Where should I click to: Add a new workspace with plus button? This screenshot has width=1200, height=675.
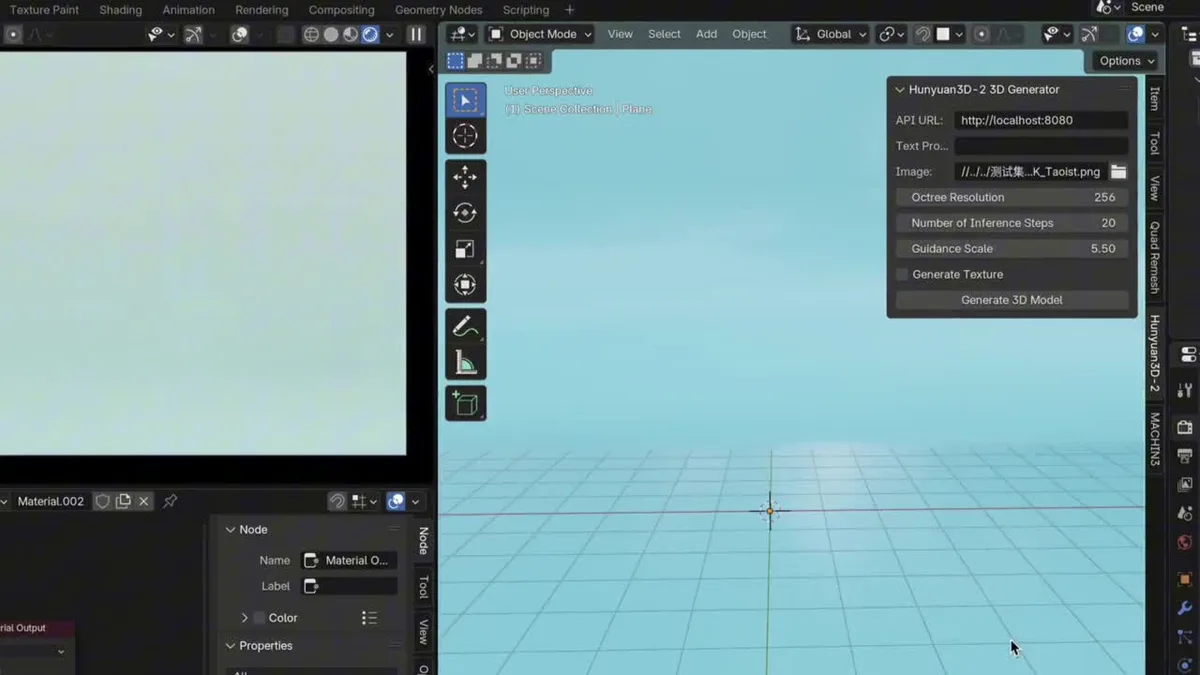[570, 10]
